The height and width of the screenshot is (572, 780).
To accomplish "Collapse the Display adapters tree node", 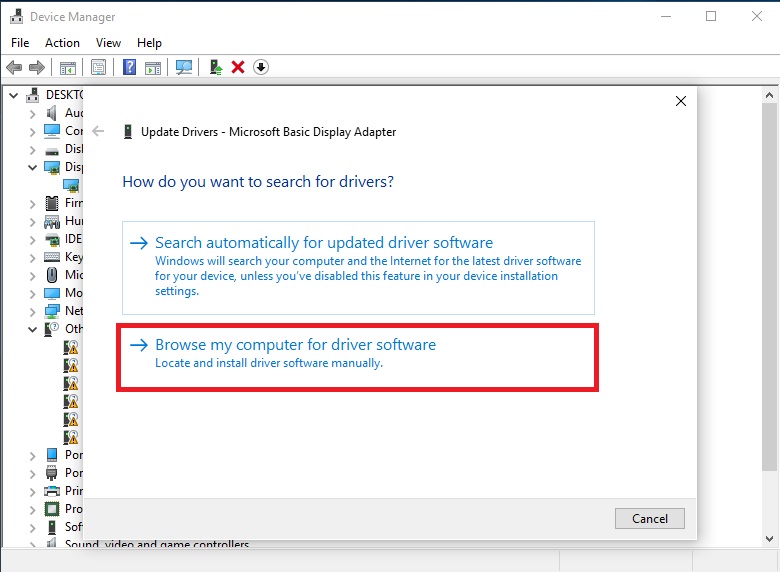I will click(33, 167).
